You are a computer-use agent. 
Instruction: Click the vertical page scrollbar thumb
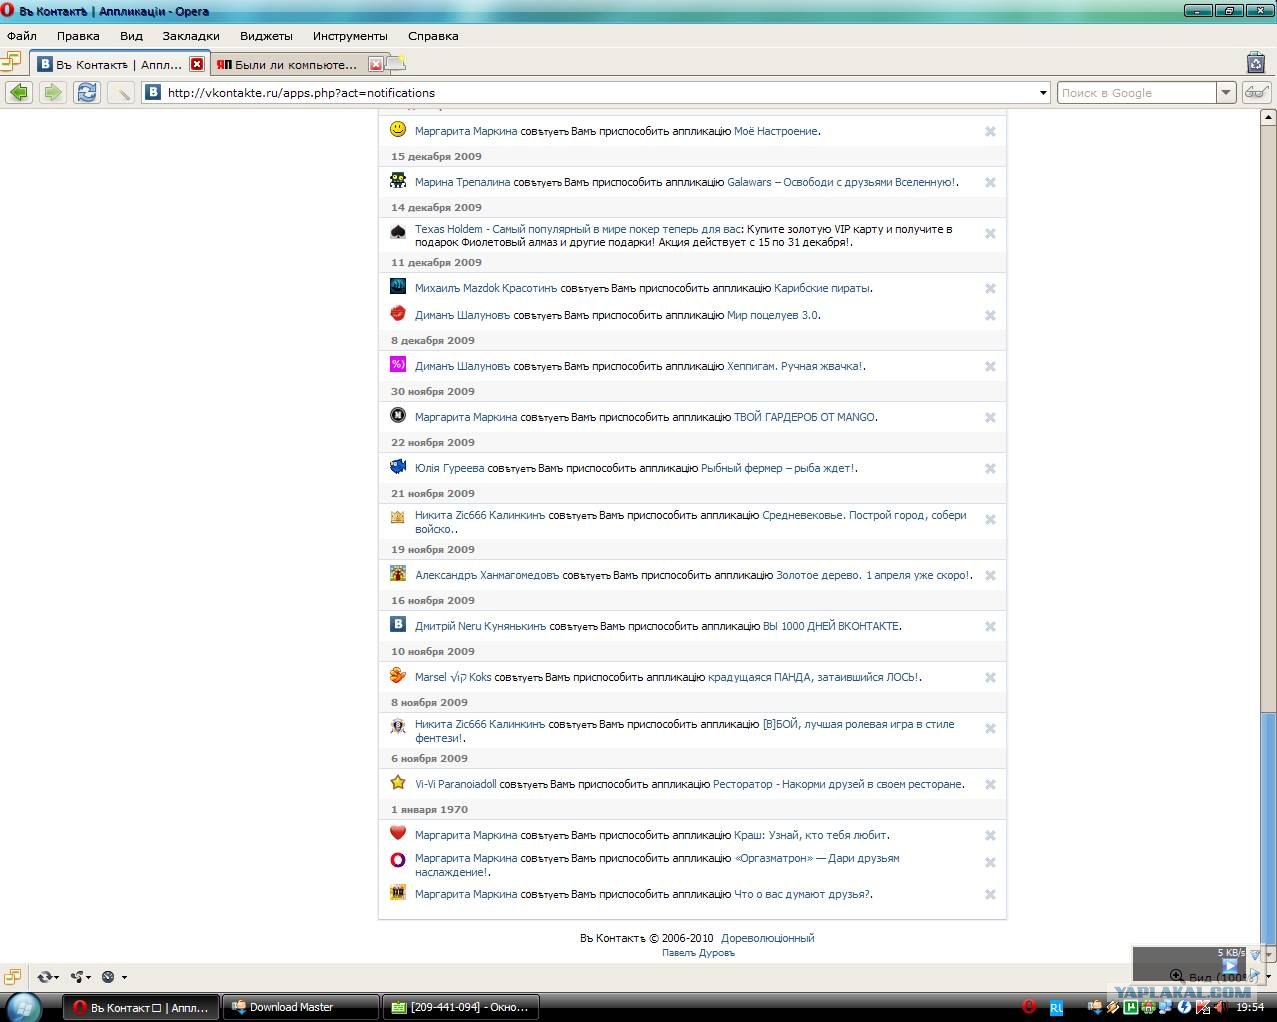[x=1268, y=826]
